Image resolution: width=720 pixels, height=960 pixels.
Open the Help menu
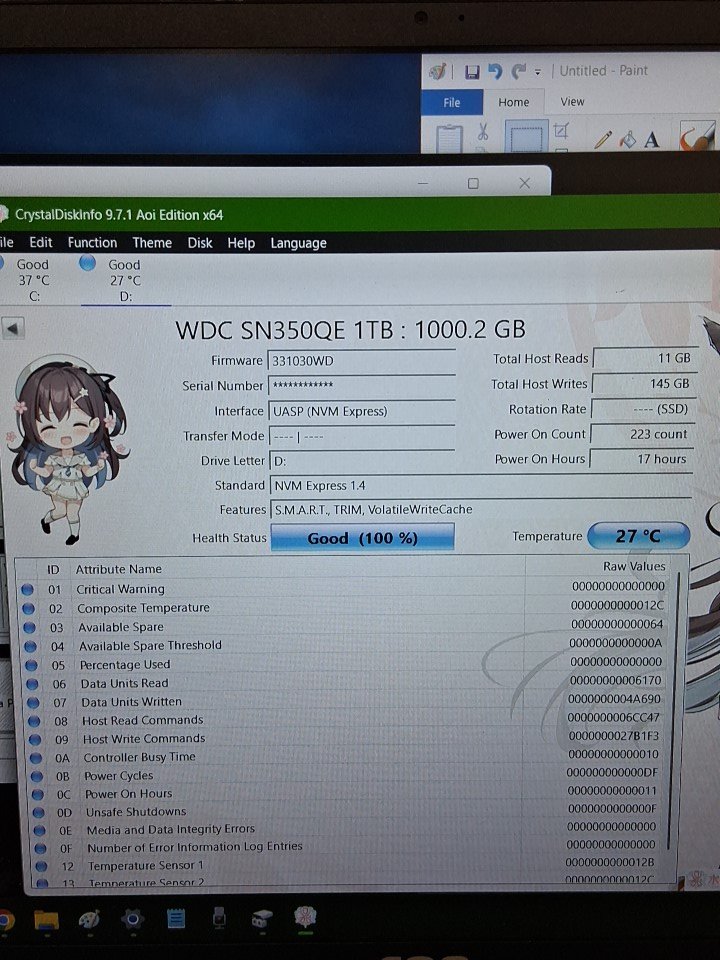[241, 243]
